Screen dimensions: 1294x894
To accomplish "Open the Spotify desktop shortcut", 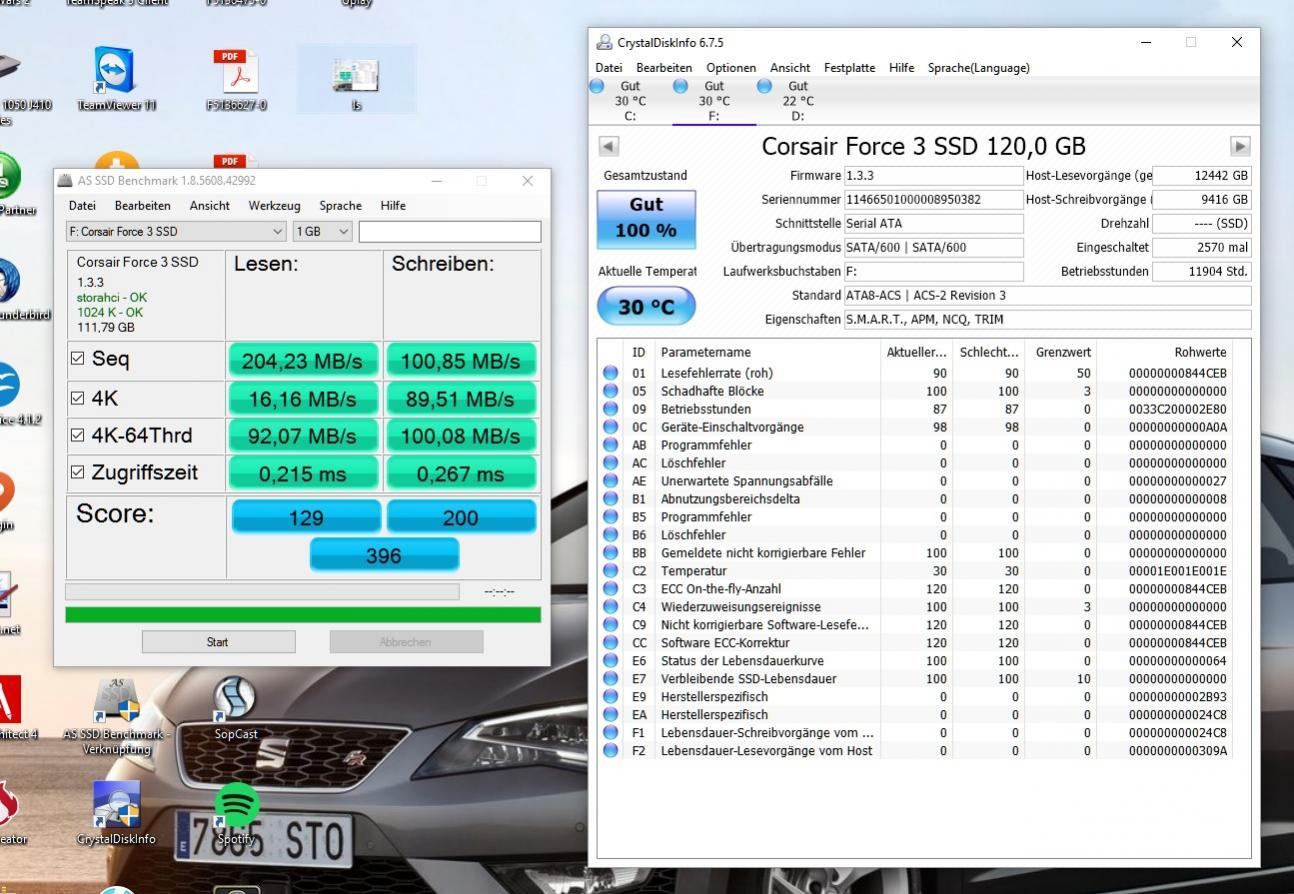I will pyautogui.click(x=236, y=814).
